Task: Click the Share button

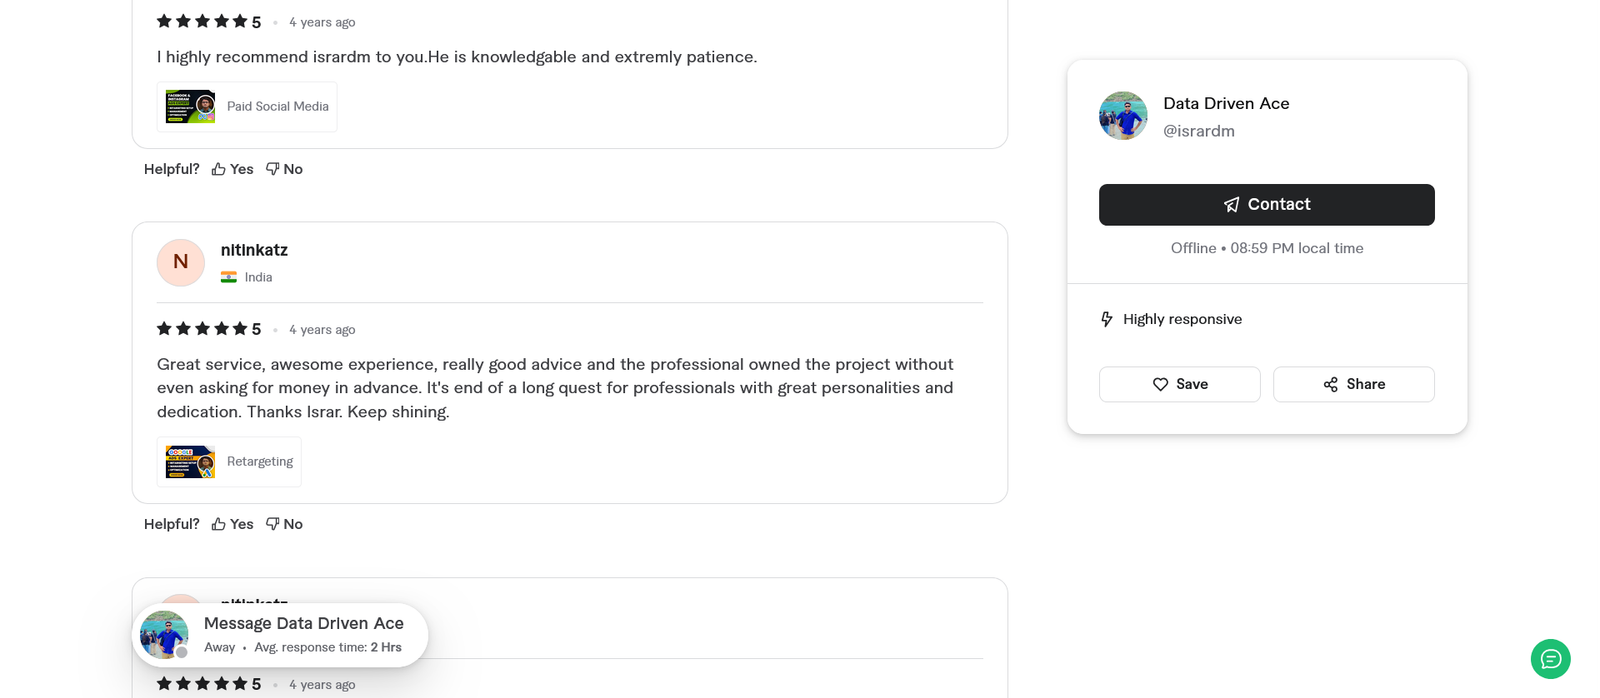Action: pyautogui.click(x=1353, y=384)
